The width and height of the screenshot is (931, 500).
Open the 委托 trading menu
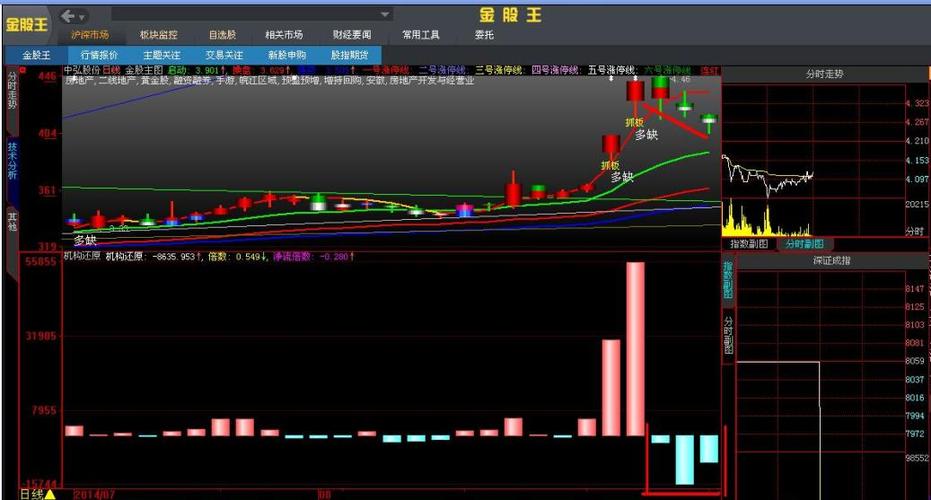[x=484, y=35]
